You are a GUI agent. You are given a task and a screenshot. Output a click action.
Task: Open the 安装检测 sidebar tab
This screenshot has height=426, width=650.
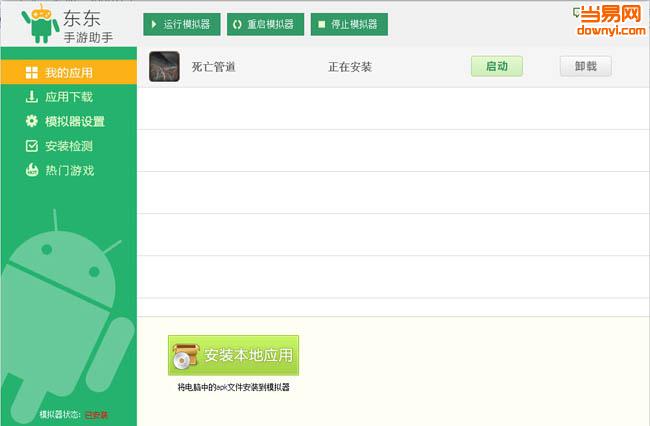tap(69, 146)
